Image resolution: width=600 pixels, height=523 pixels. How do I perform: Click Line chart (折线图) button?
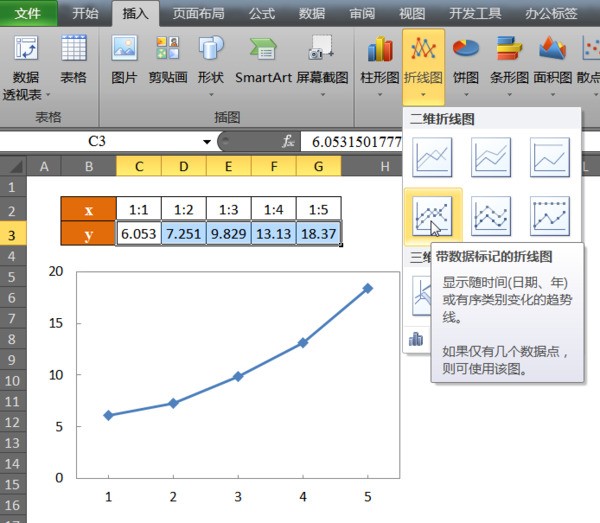[x=423, y=67]
